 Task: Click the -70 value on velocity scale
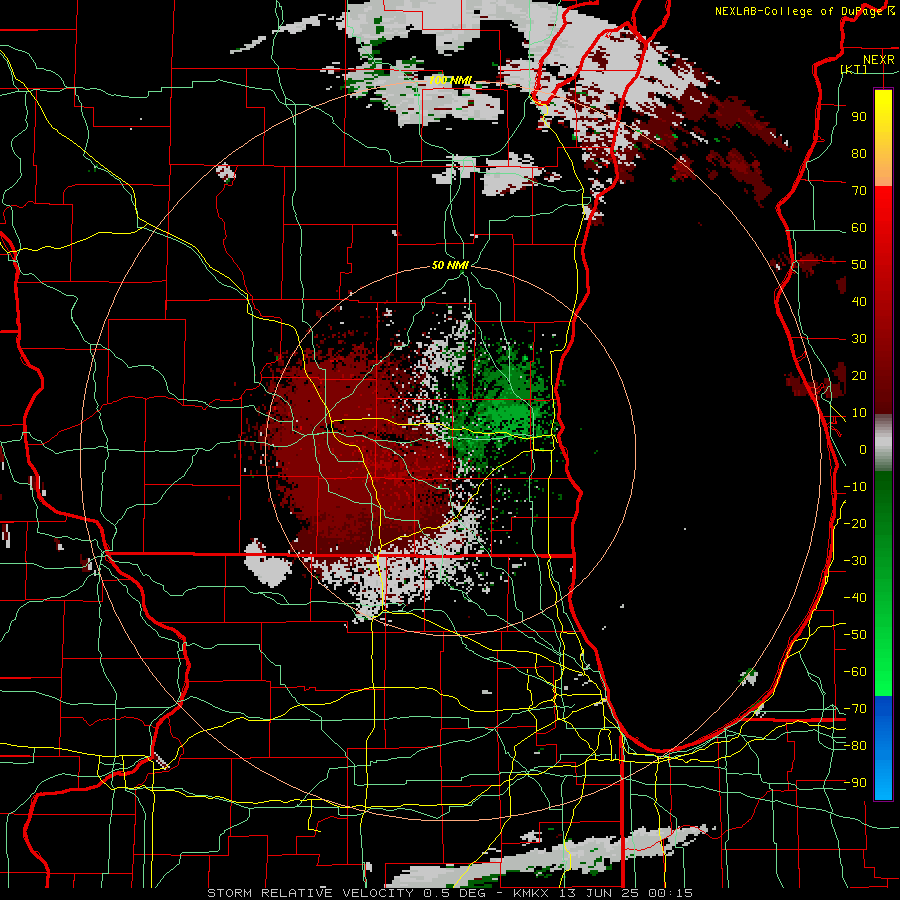[855, 709]
